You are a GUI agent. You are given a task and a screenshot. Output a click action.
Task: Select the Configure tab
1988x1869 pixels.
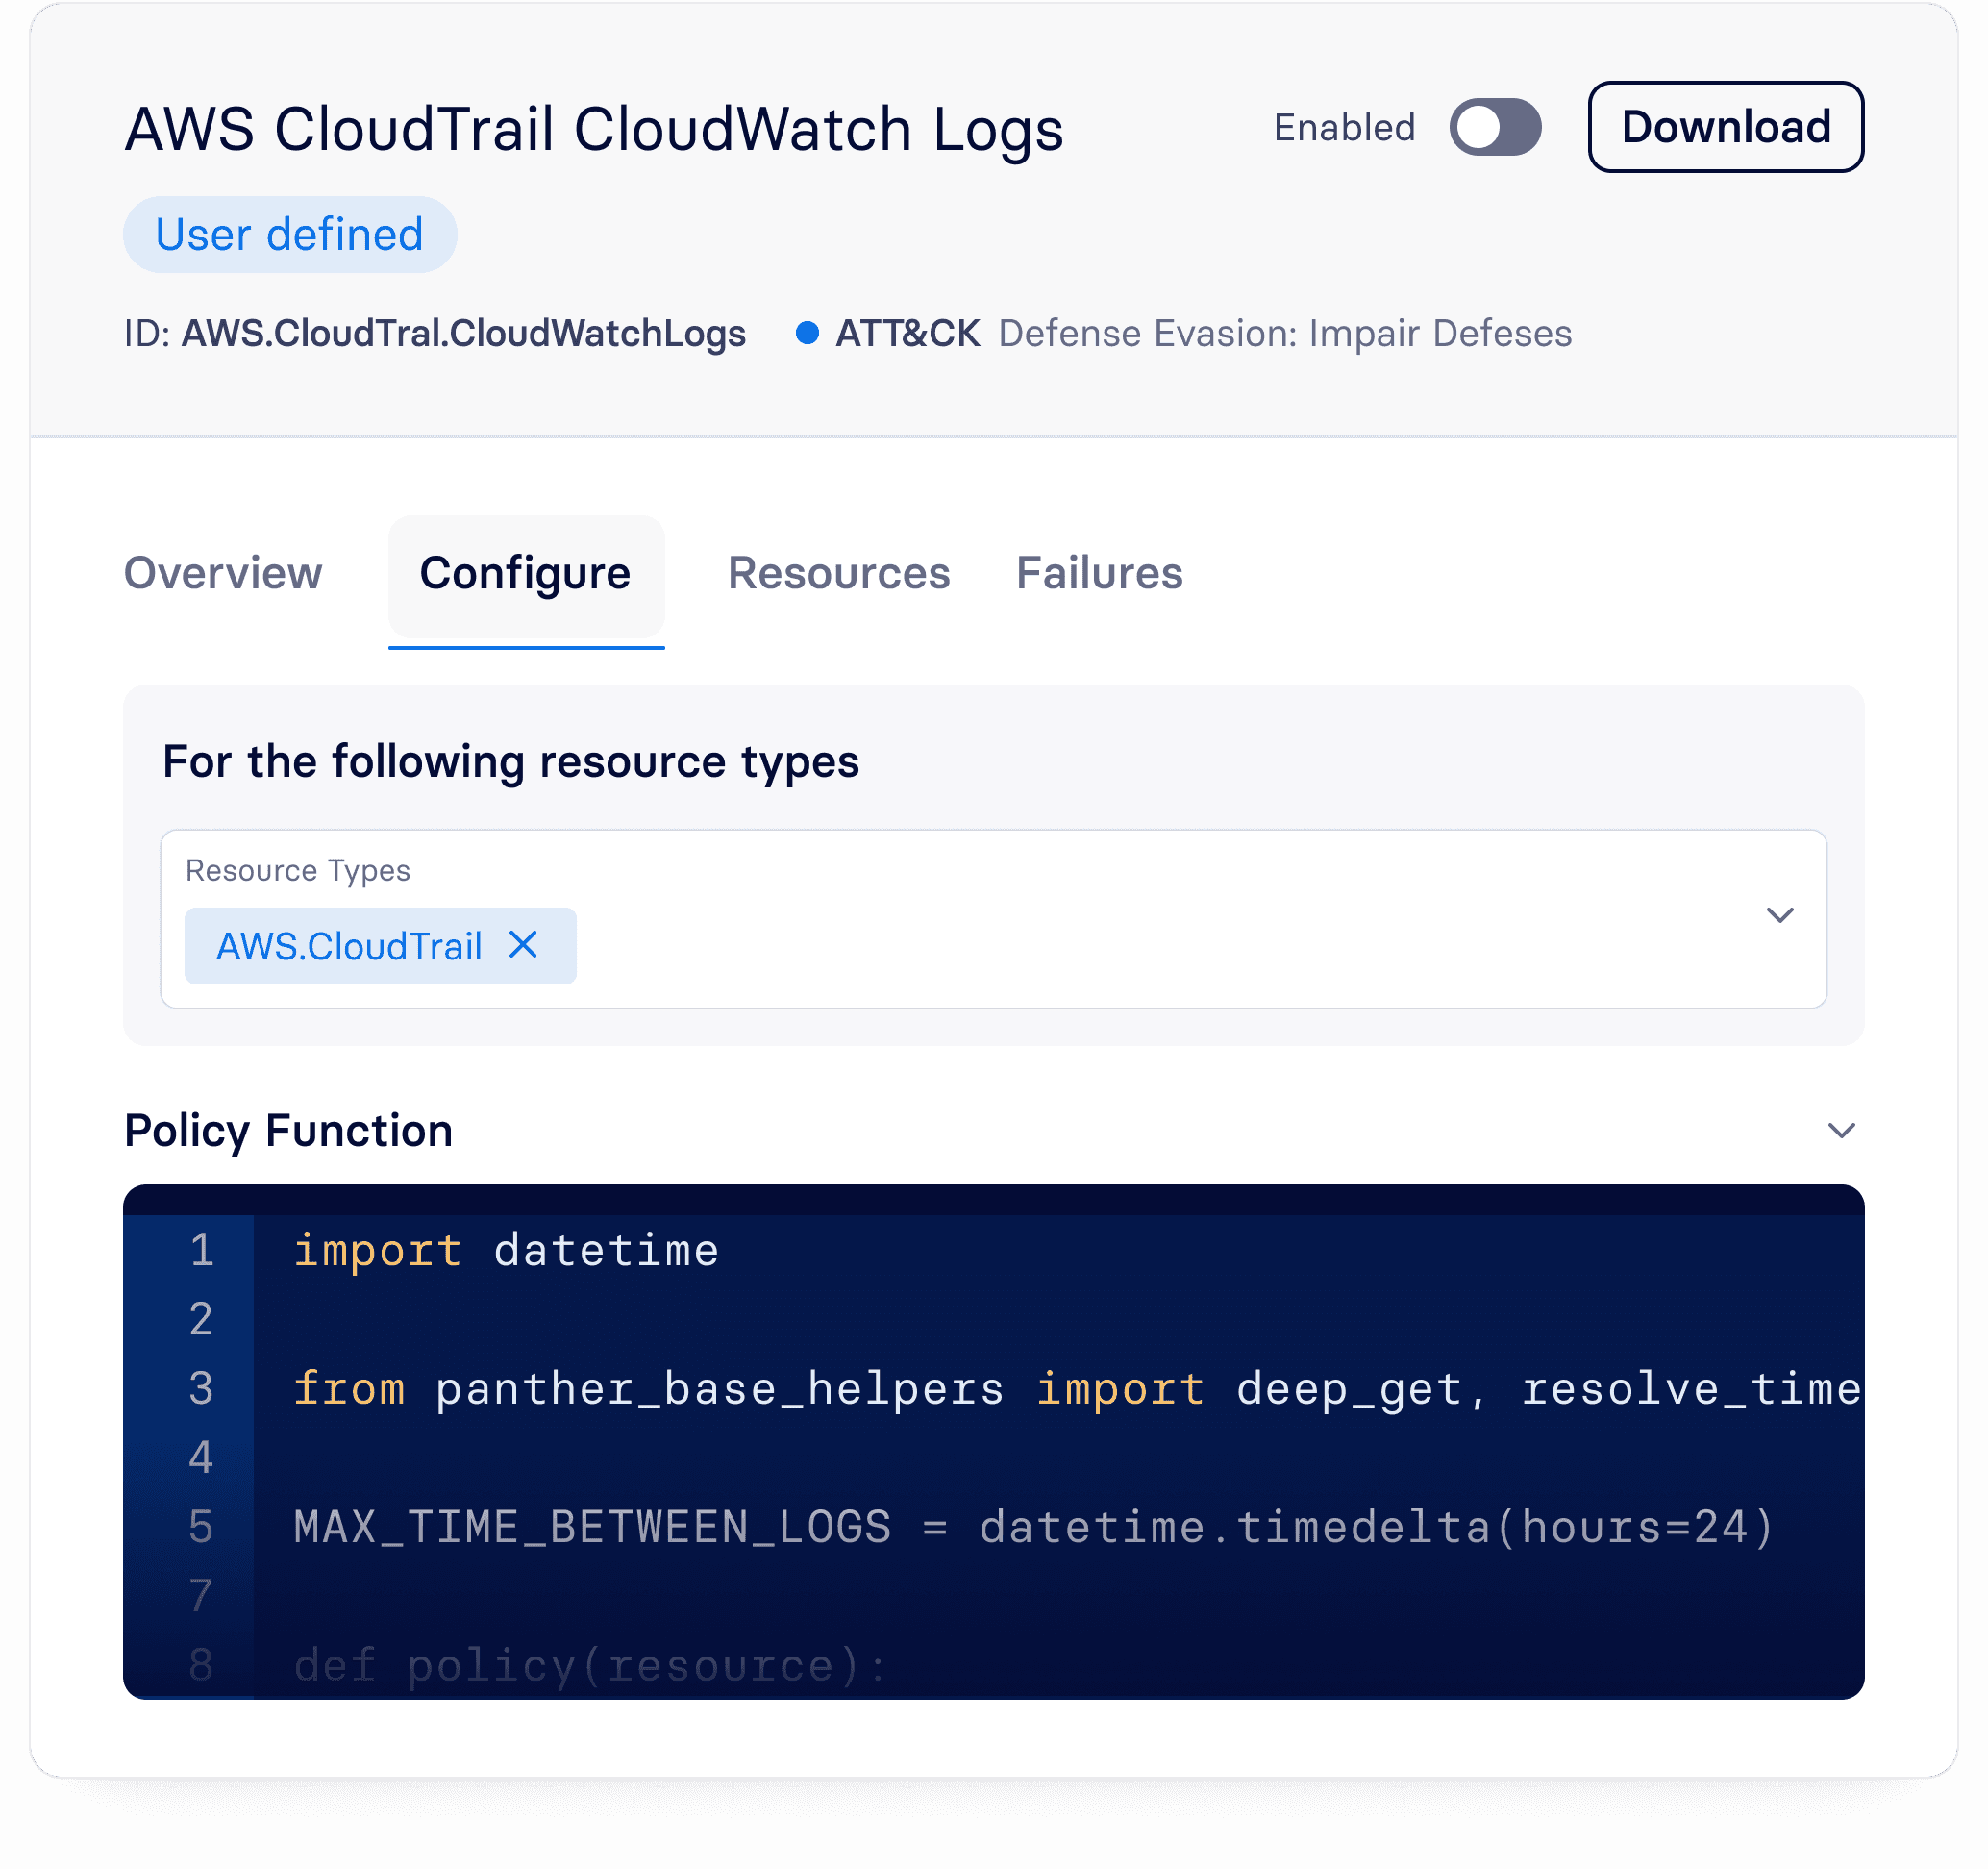tap(525, 574)
